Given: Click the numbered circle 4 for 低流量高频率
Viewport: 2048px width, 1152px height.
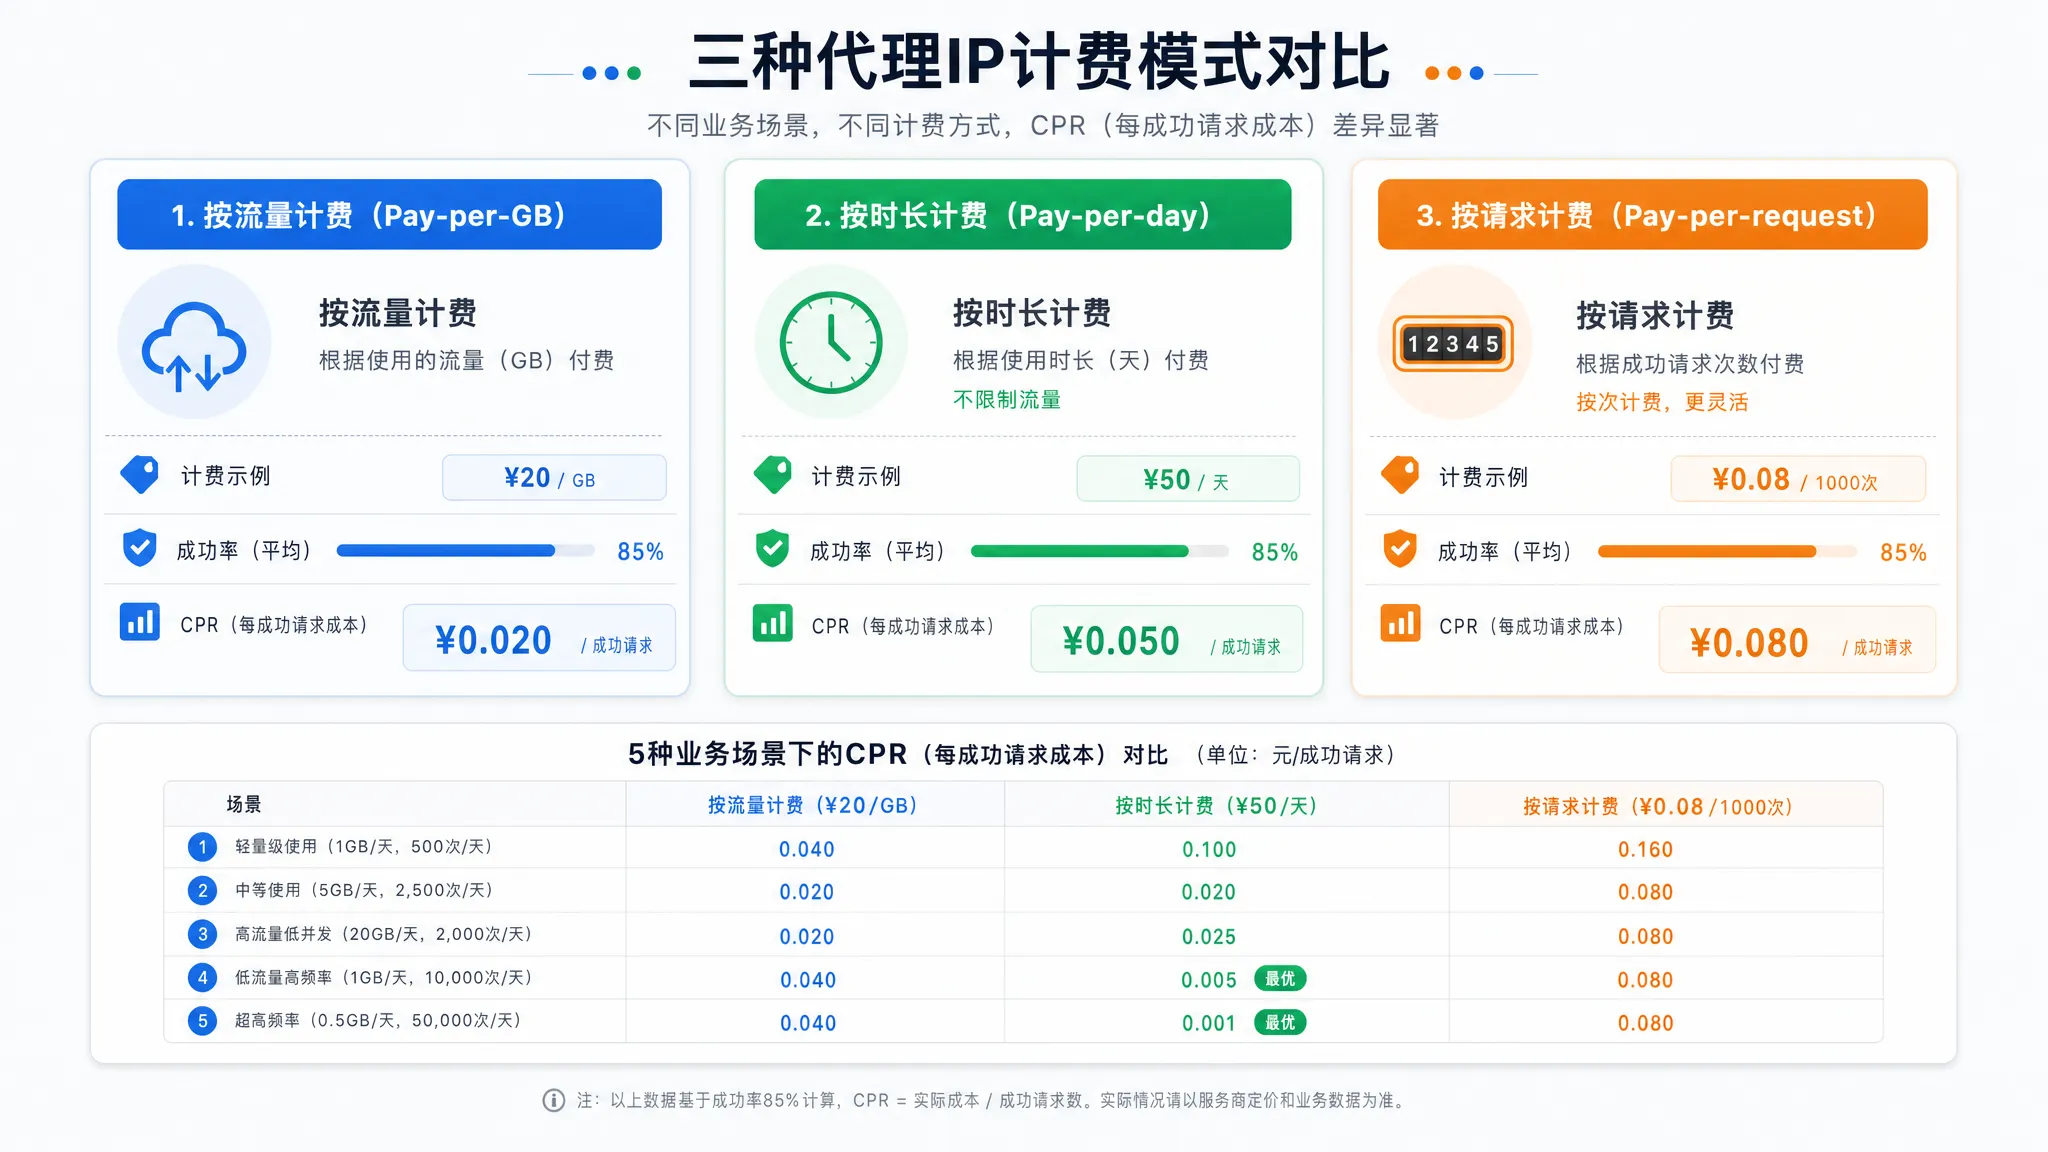Looking at the screenshot, I should pos(202,977).
